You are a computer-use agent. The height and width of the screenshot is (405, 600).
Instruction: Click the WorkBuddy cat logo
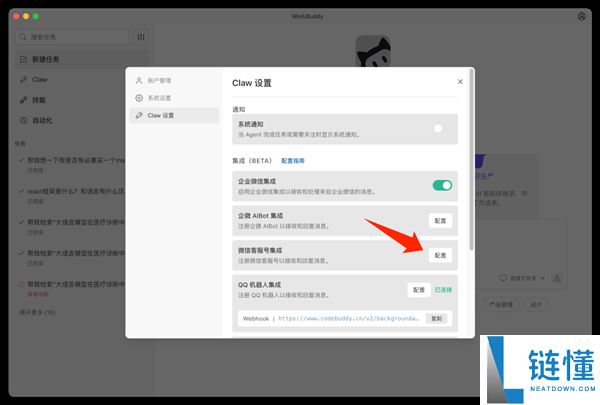pyautogui.click(x=373, y=51)
